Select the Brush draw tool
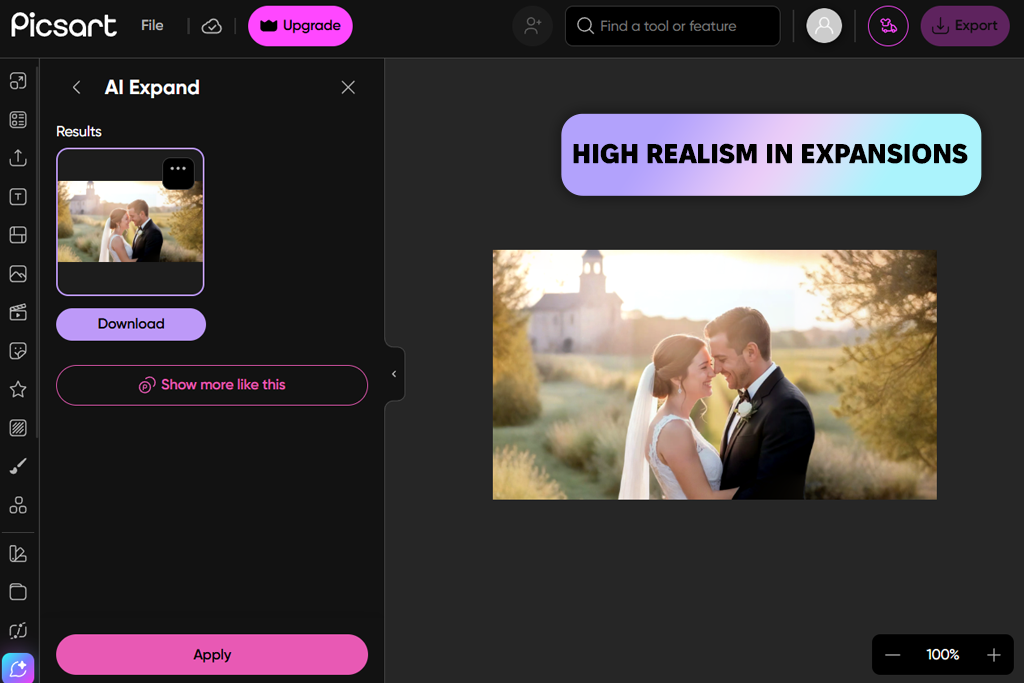This screenshot has height=683, width=1024. click(18, 466)
